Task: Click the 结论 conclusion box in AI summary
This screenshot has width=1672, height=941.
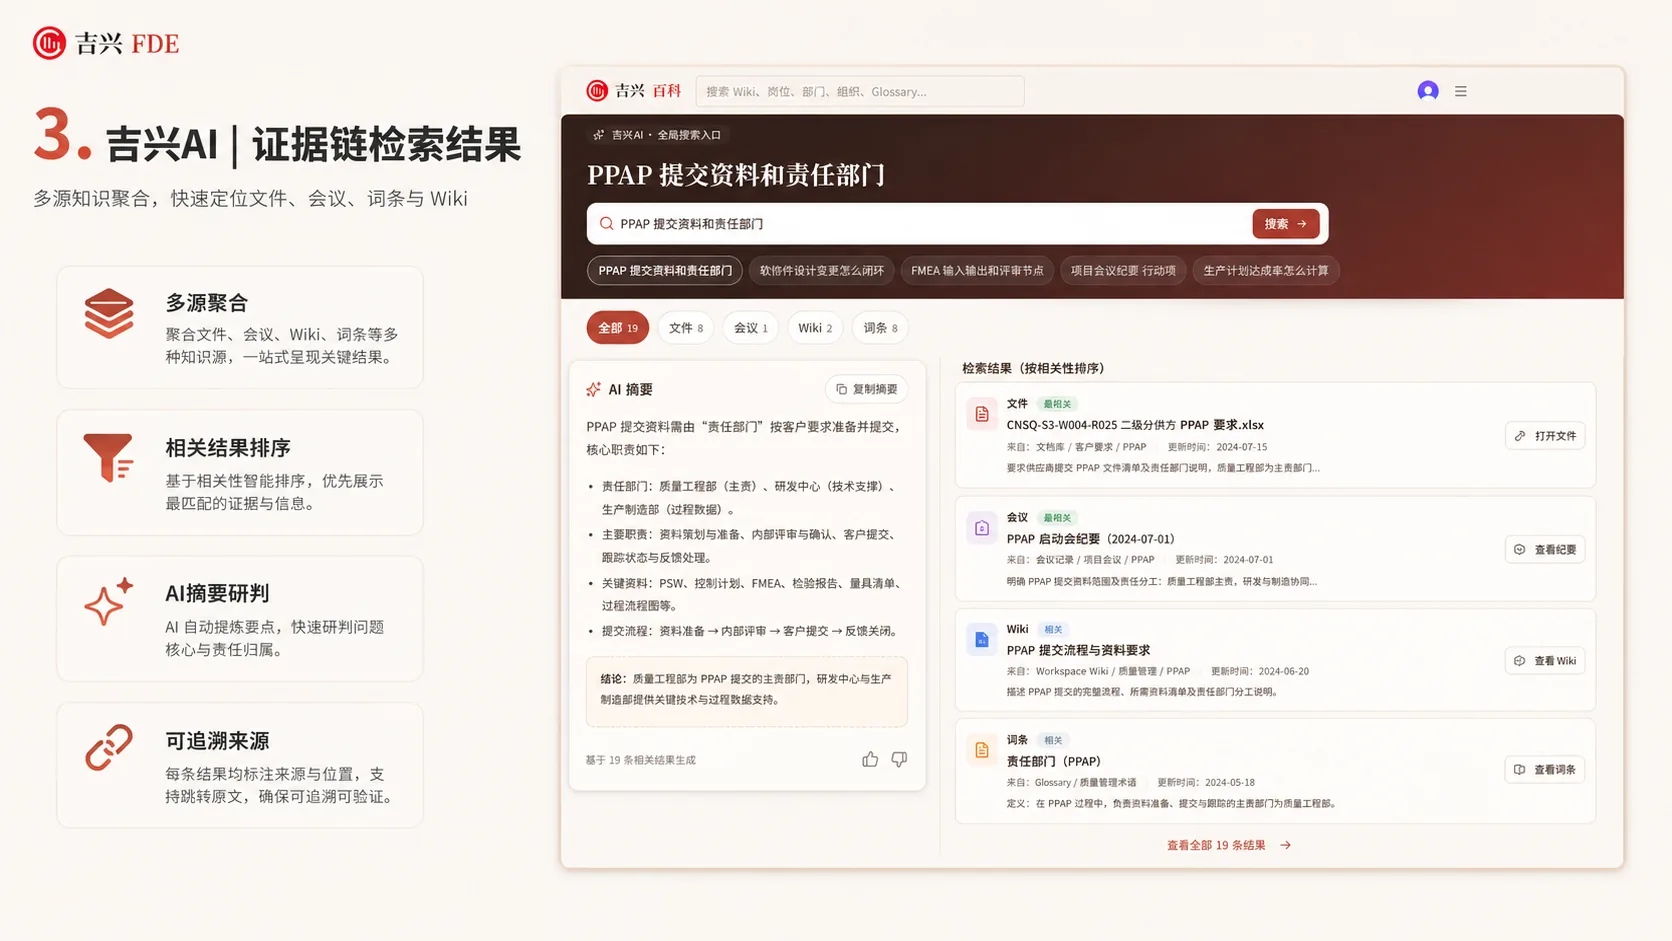Action: pos(747,690)
